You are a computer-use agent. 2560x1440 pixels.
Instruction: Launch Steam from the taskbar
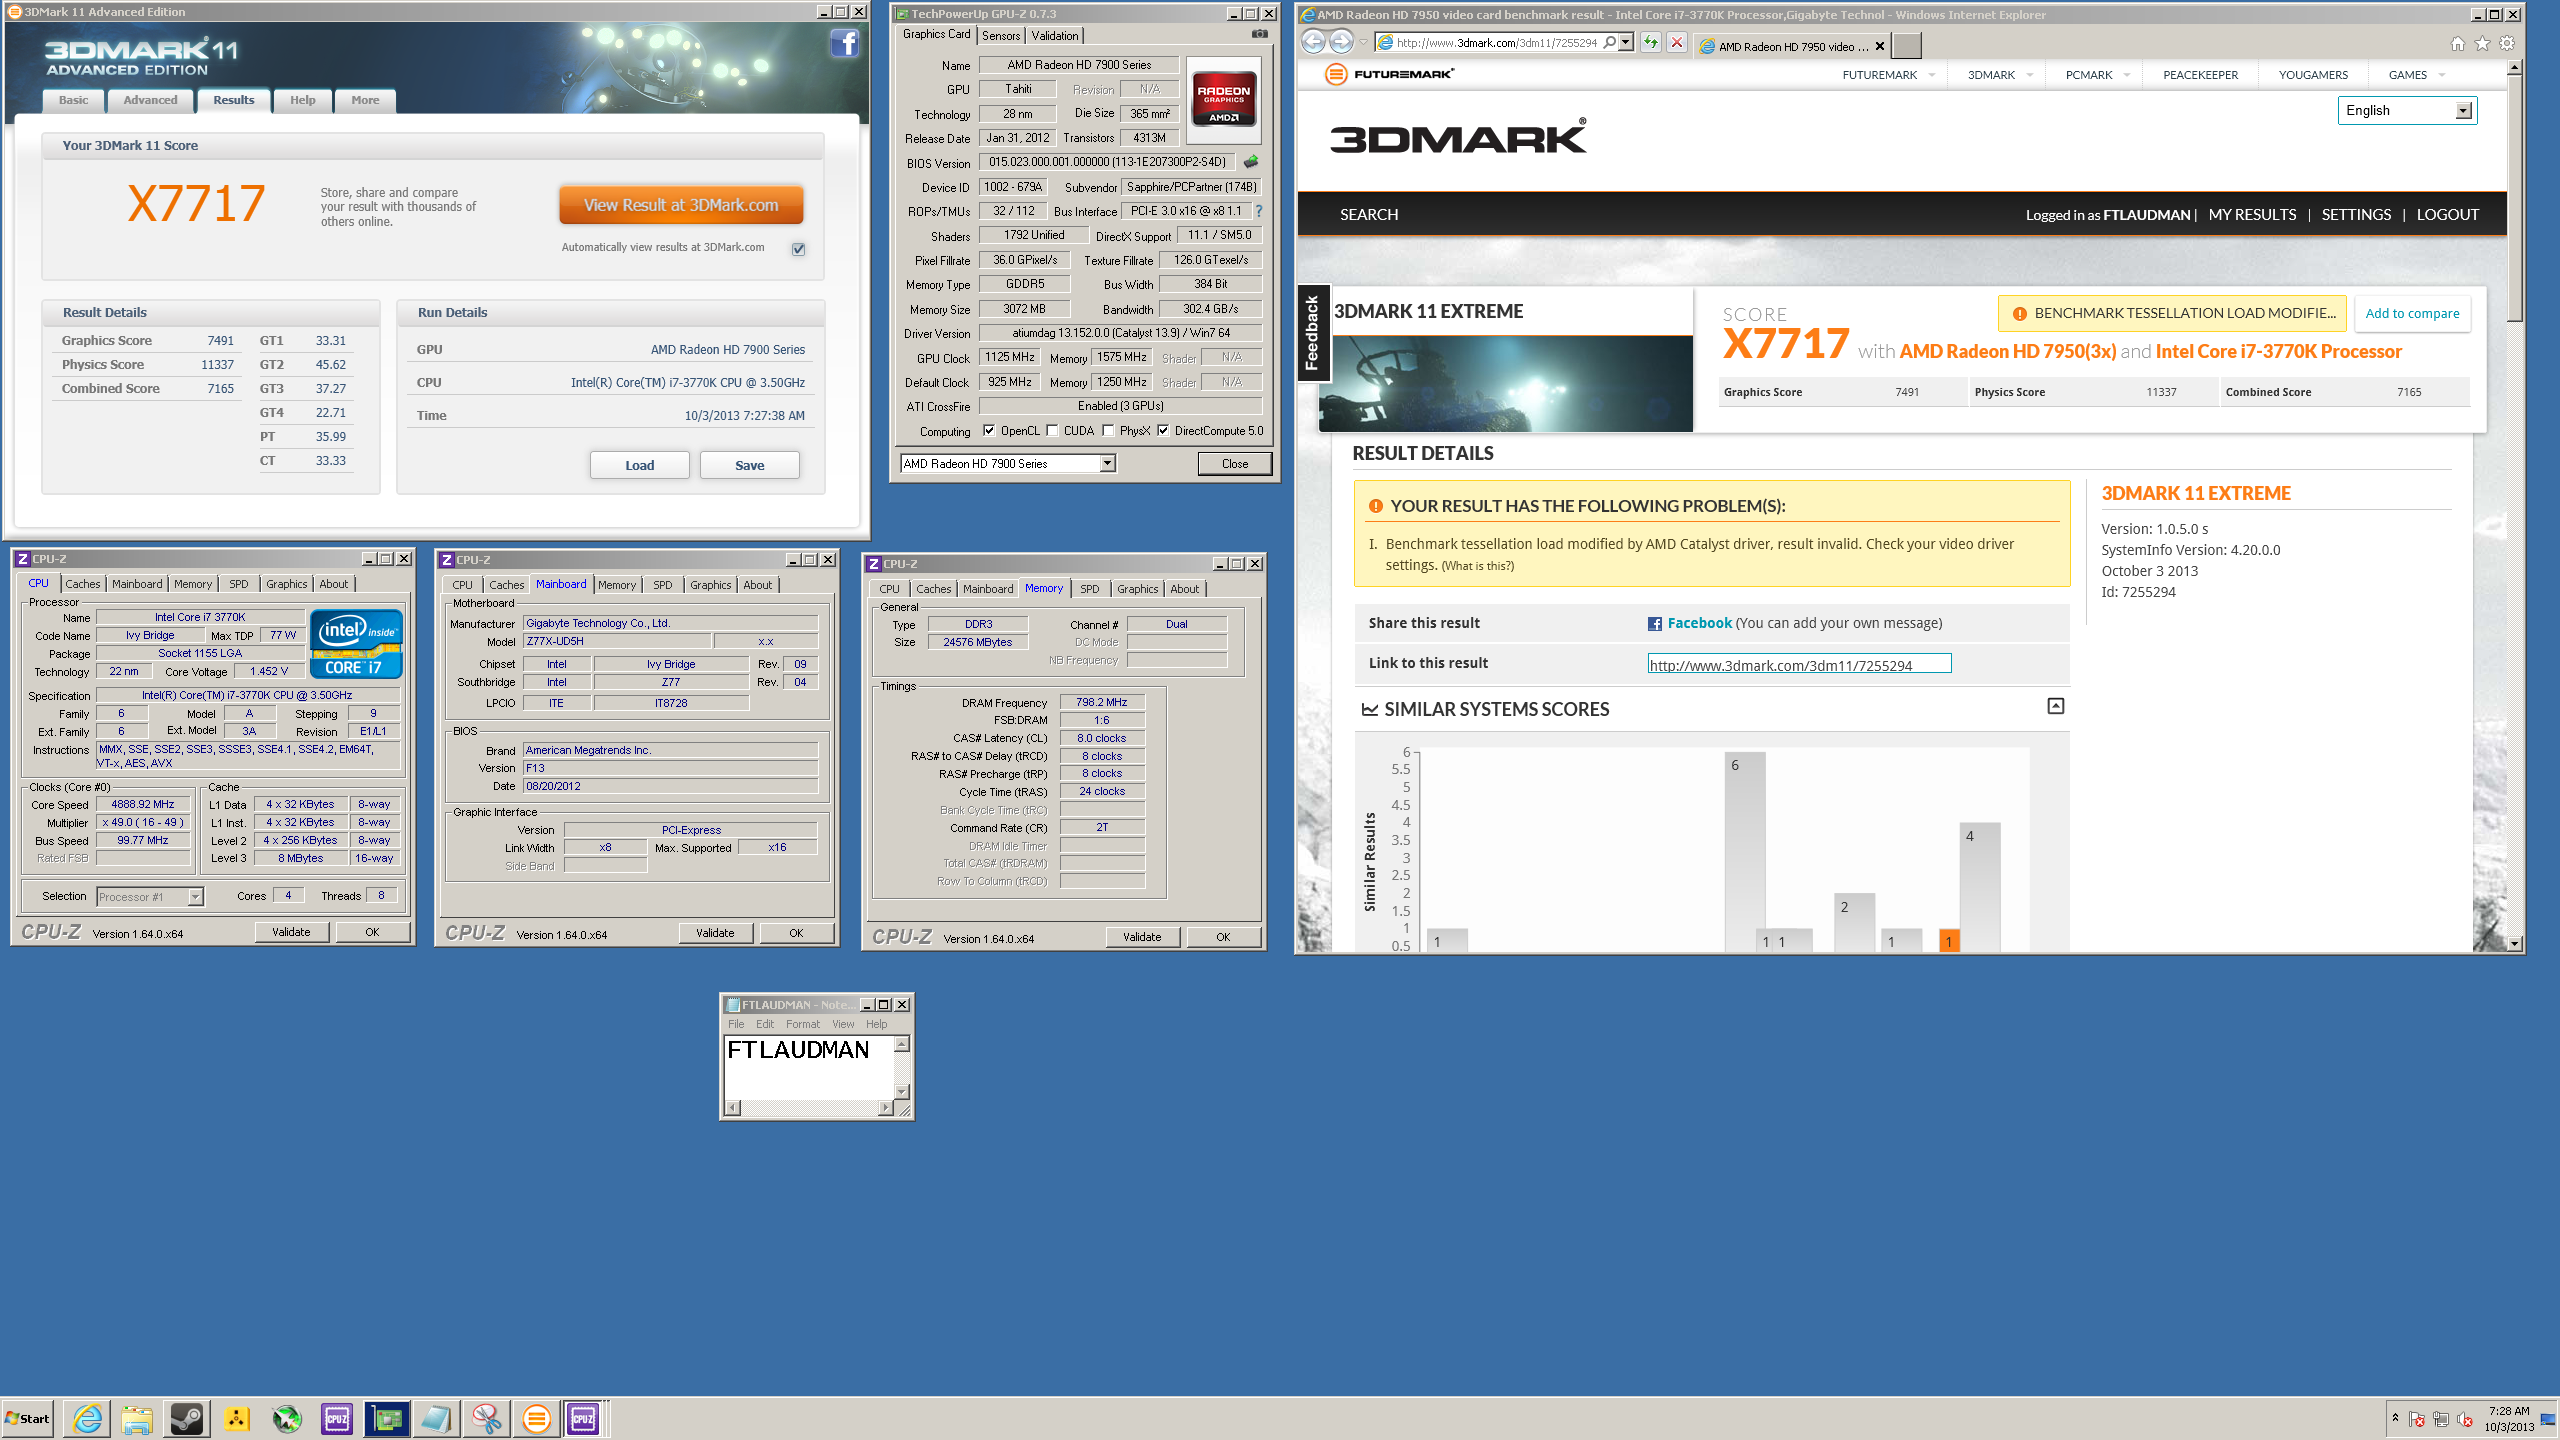[187, 1418]
